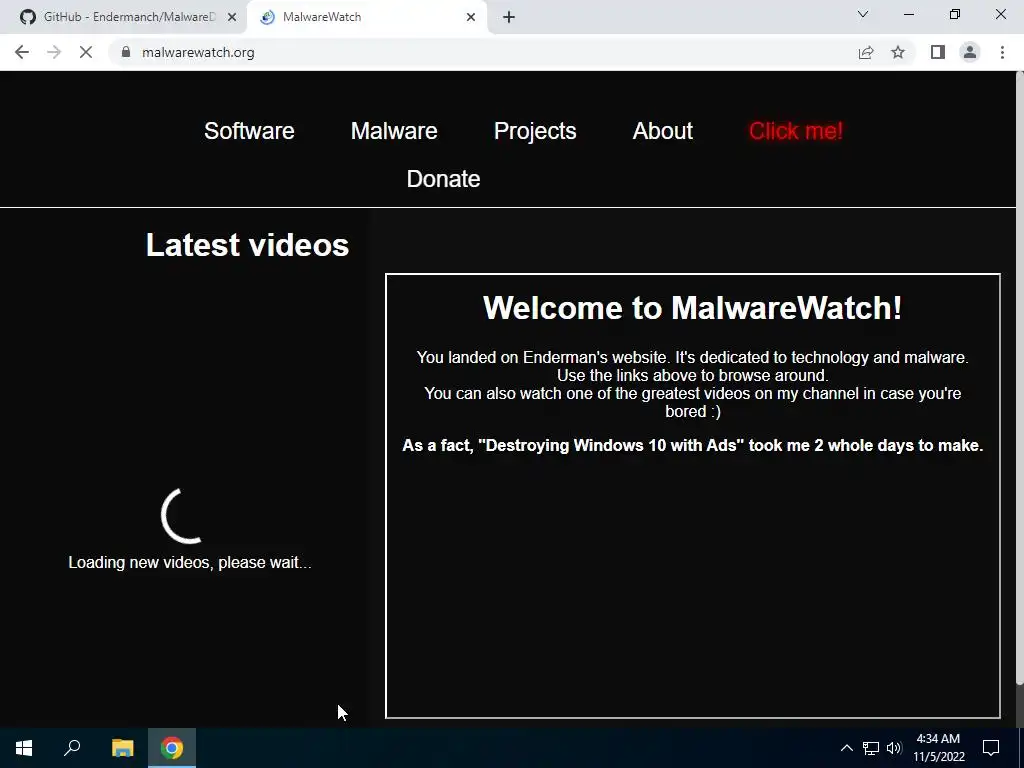Open a new browser tab
The height and width of the screenshot is (768, 1024).
(509, 17)
